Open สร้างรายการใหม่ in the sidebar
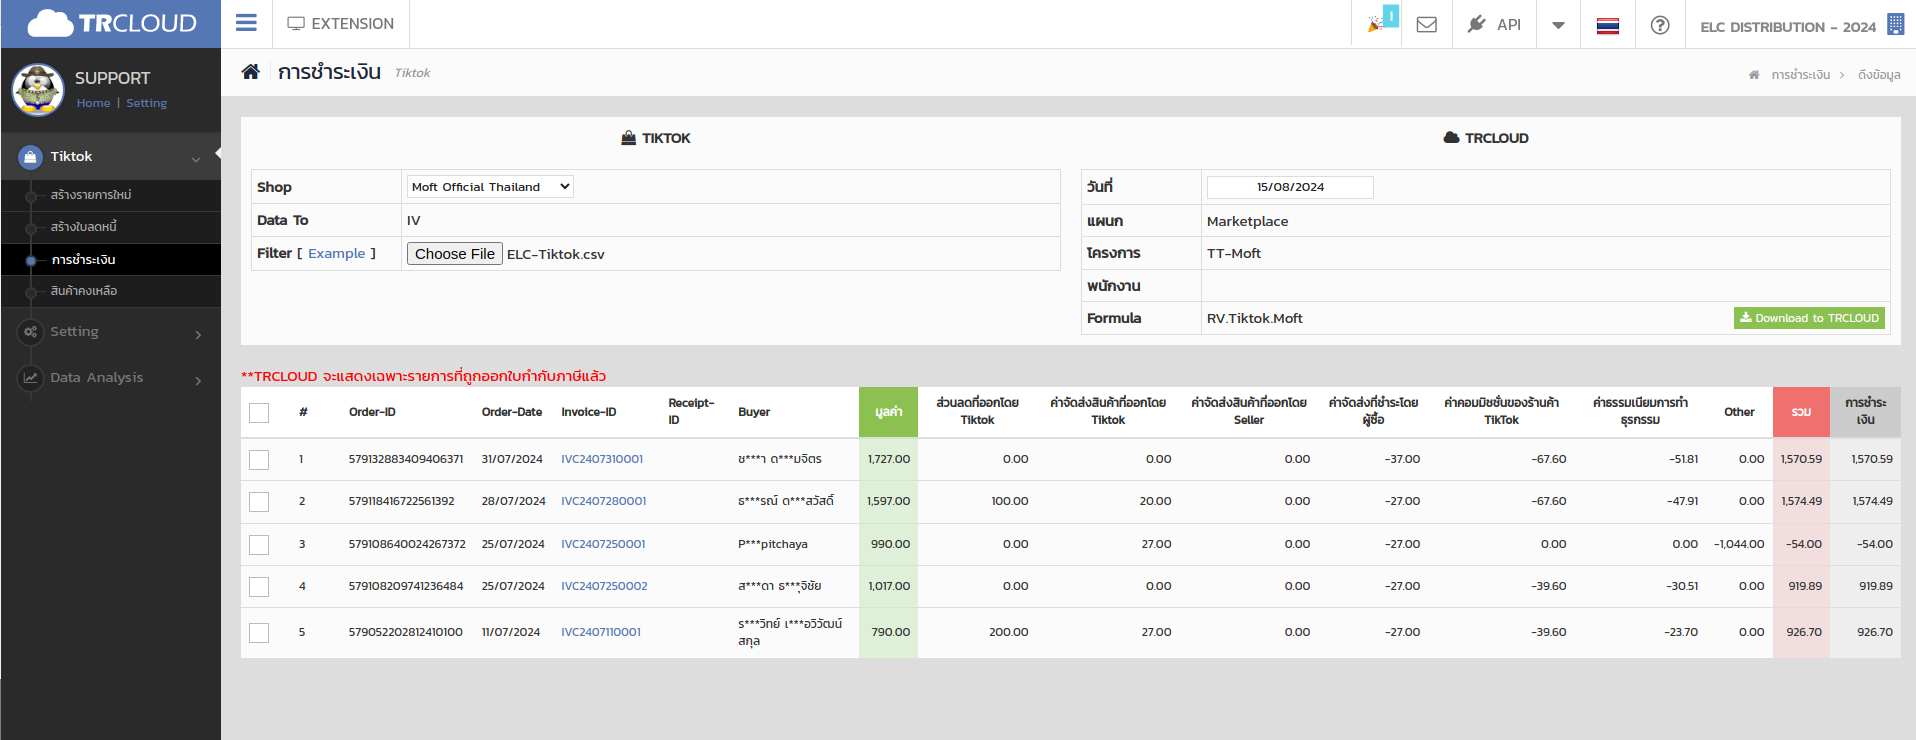 tap(91, 195)
